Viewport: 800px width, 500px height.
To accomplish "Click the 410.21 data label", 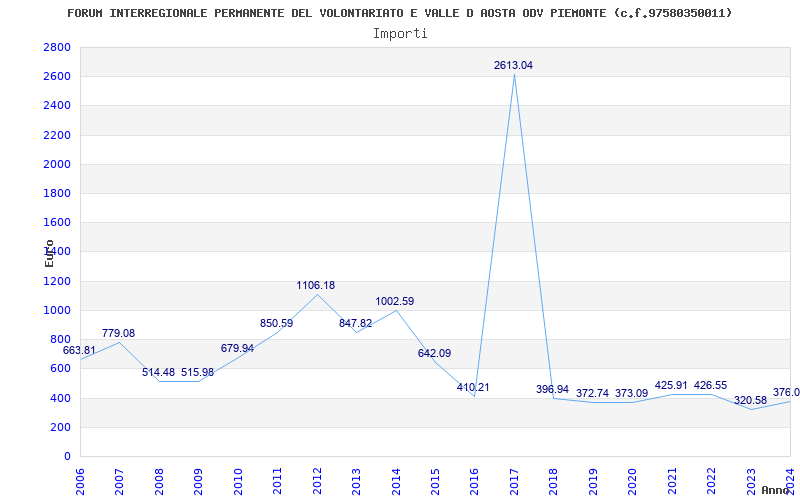I will (473, 387).
